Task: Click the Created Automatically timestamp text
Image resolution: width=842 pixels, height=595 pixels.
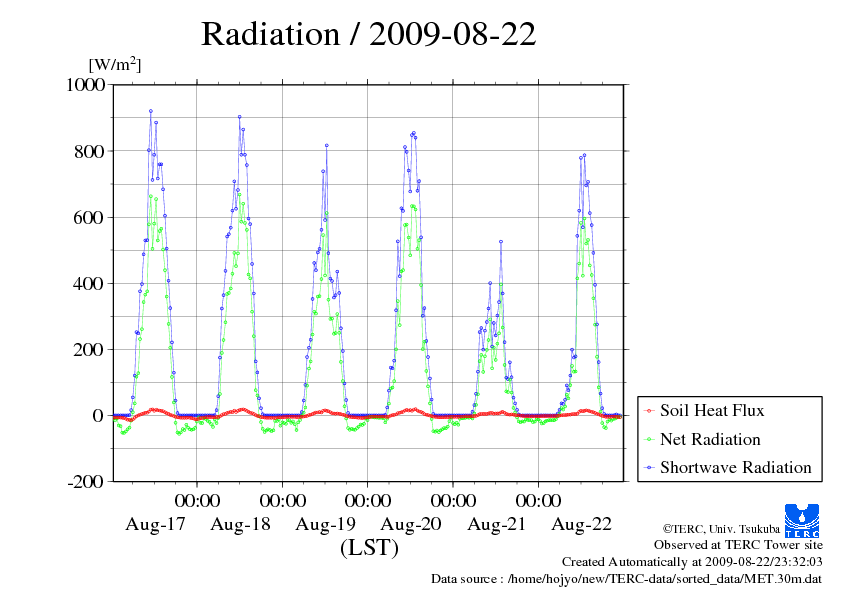Action: 692,562
